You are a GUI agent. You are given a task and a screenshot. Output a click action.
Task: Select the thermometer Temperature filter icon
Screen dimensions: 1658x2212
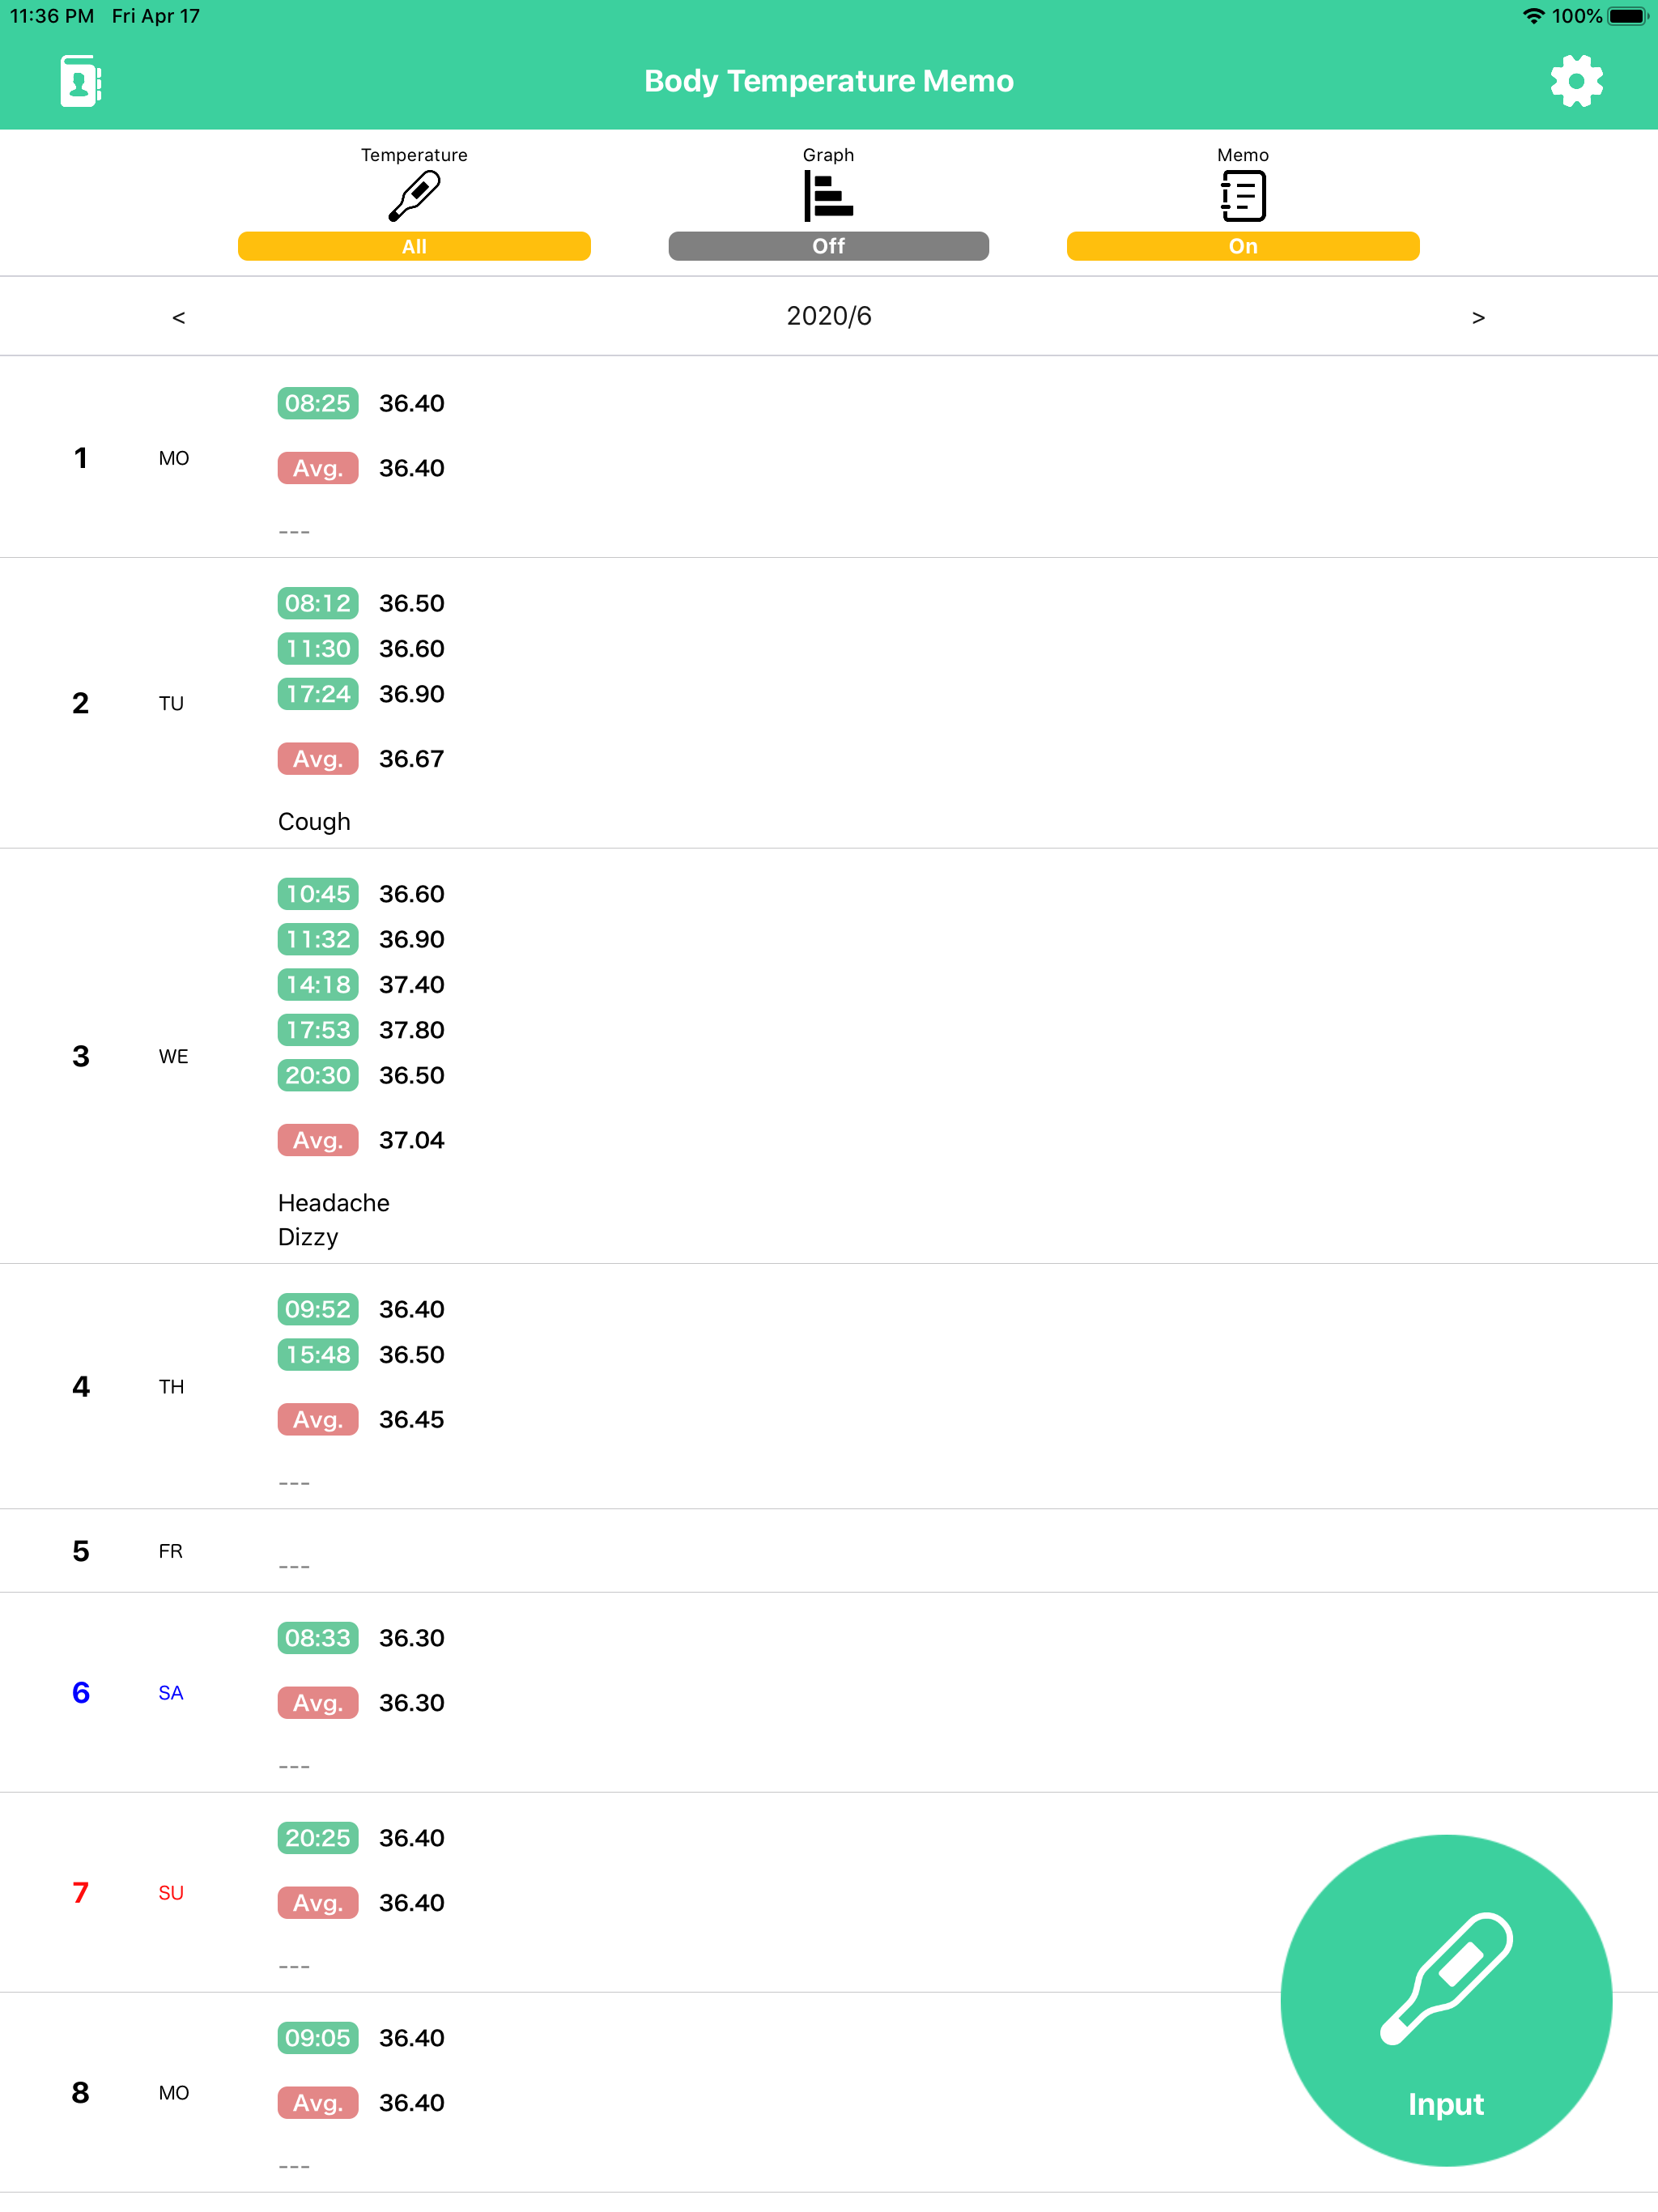(x=414, y=195)
